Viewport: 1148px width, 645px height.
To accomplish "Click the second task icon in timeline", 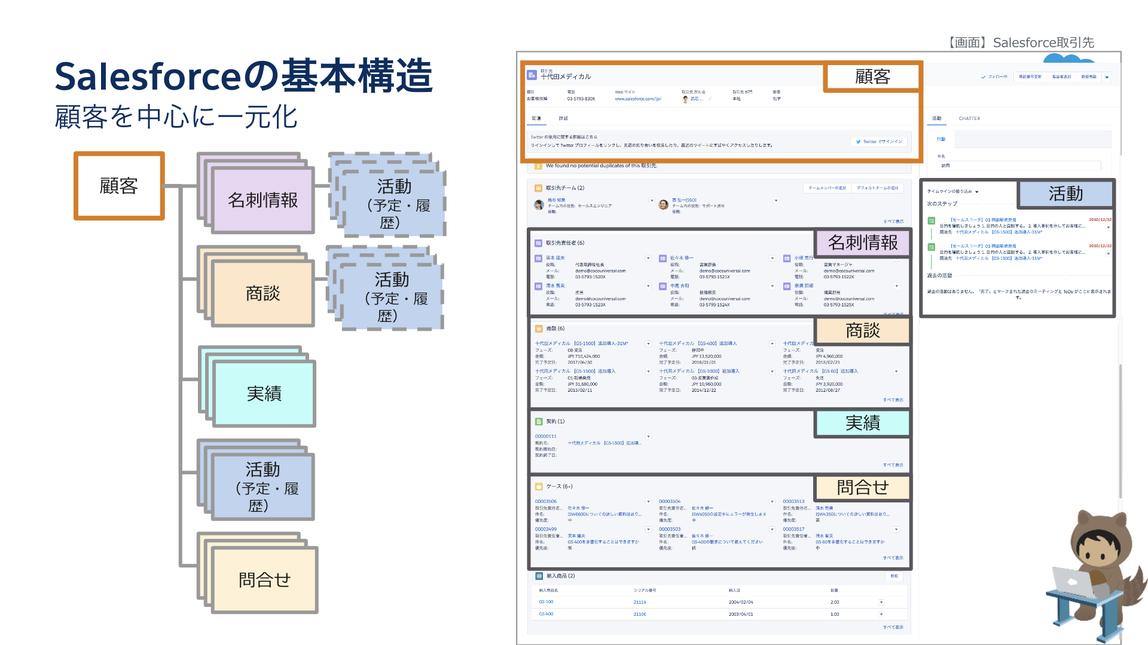I will pos(932,247).
